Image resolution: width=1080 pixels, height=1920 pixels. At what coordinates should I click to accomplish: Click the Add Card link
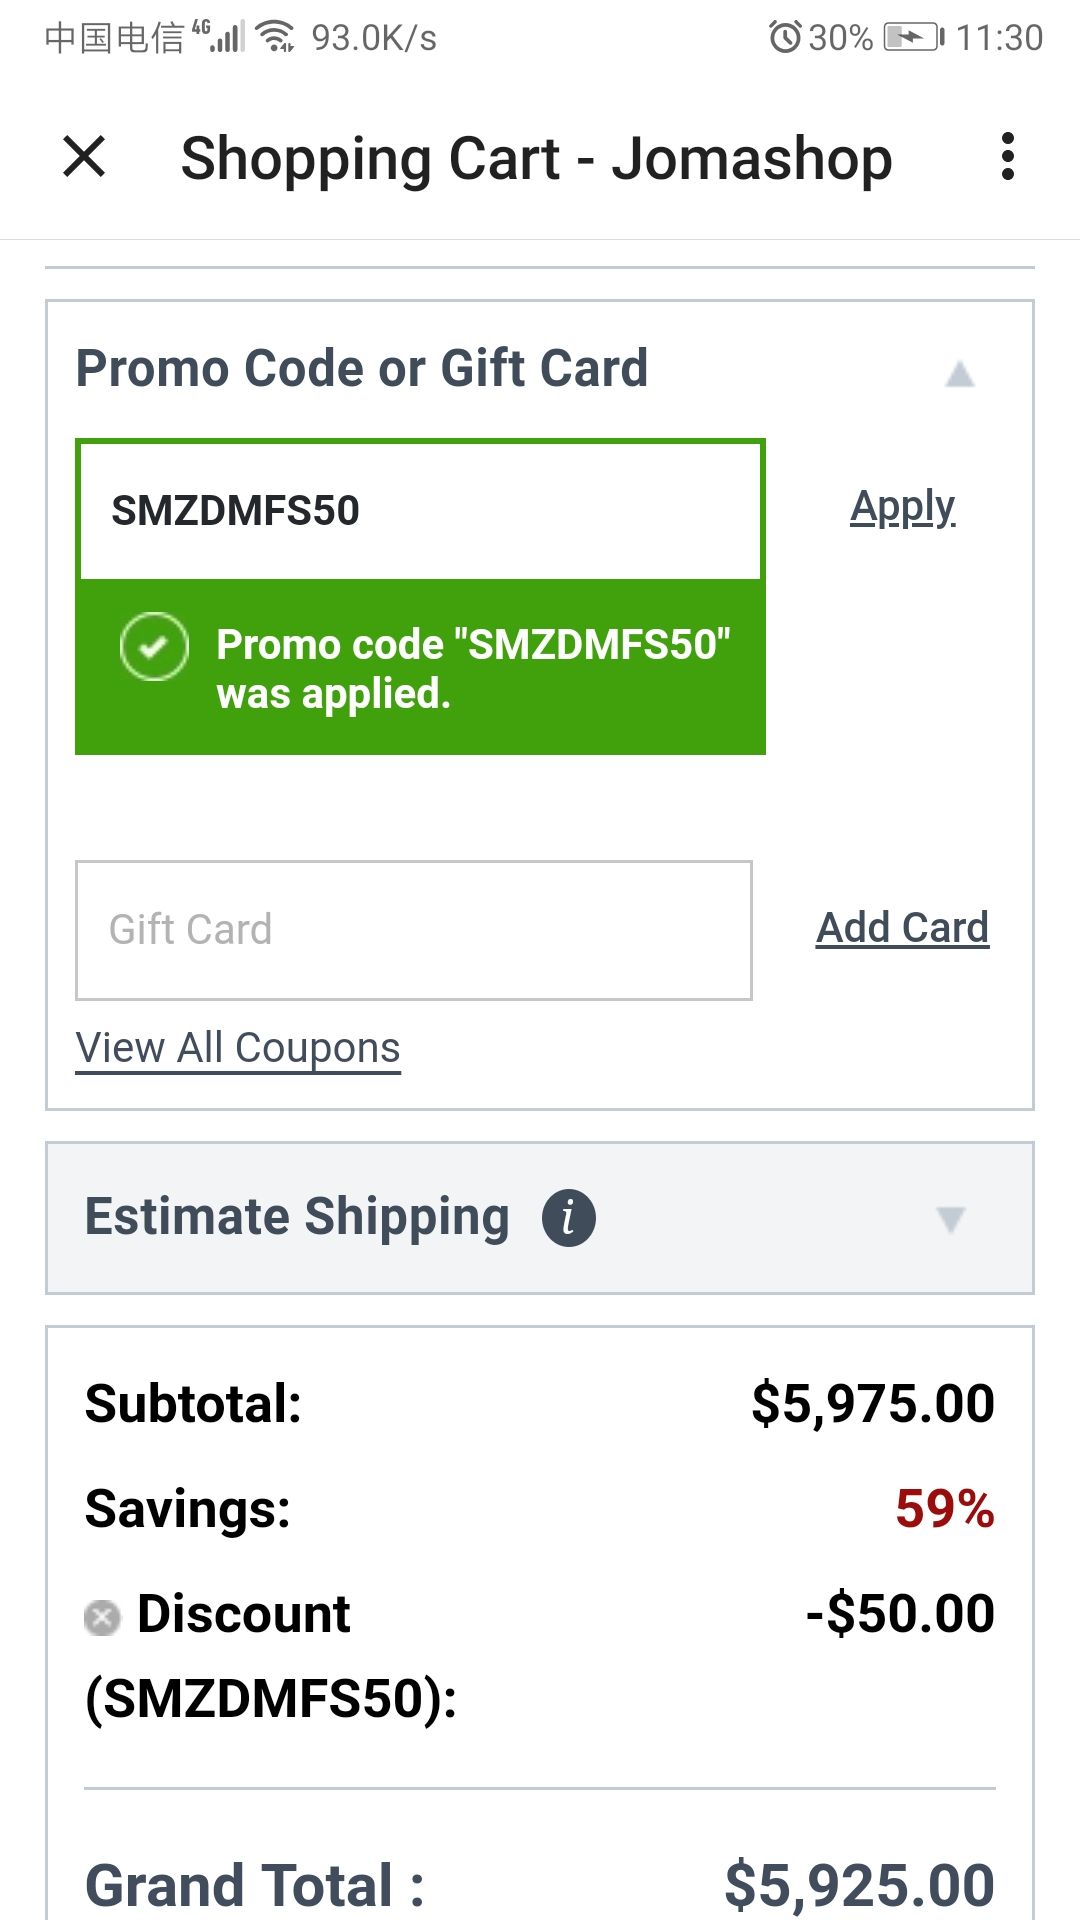click(902, 928)
